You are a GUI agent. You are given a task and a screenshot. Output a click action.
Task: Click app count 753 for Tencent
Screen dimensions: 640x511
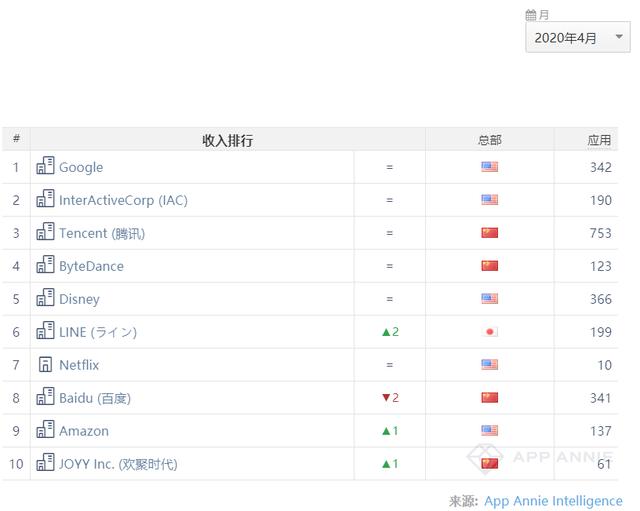click(601, 233)
